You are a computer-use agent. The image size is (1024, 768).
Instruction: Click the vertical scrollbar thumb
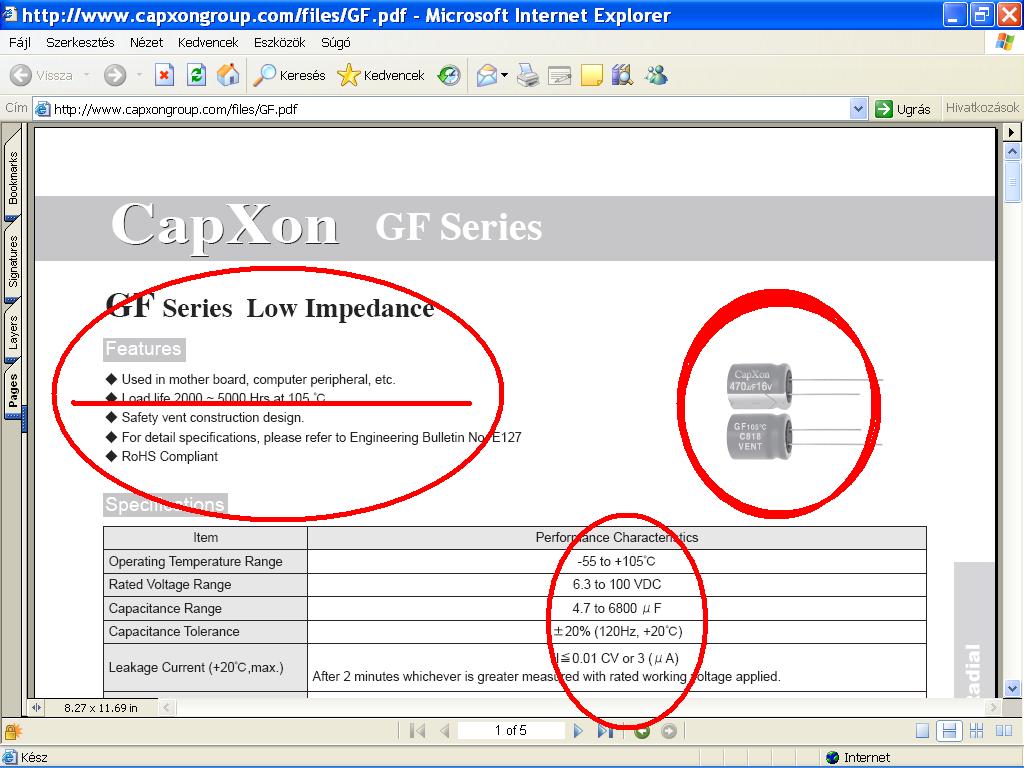(1012, 182)
